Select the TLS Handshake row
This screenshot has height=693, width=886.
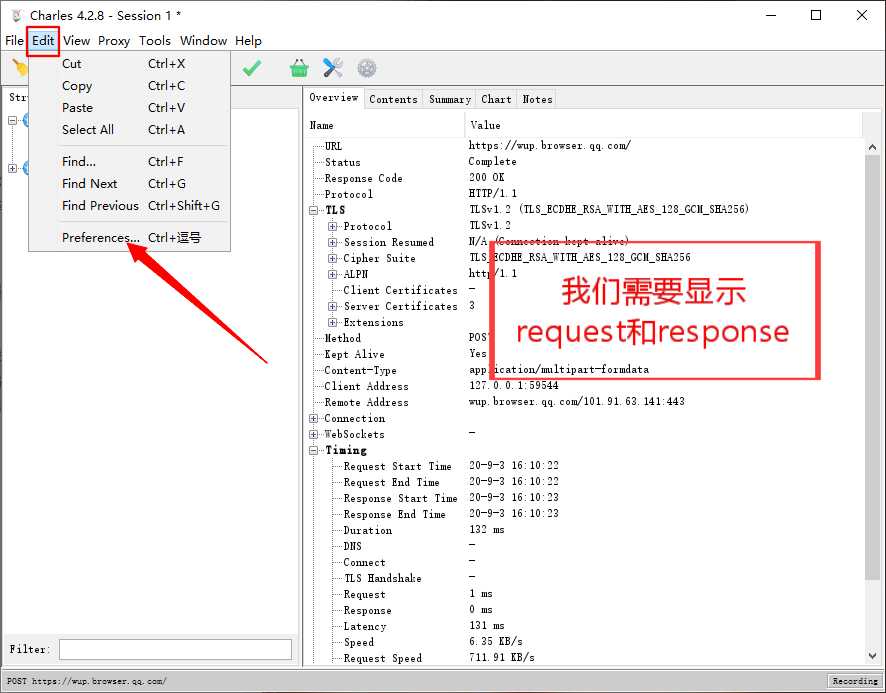(x=585, y=578)
